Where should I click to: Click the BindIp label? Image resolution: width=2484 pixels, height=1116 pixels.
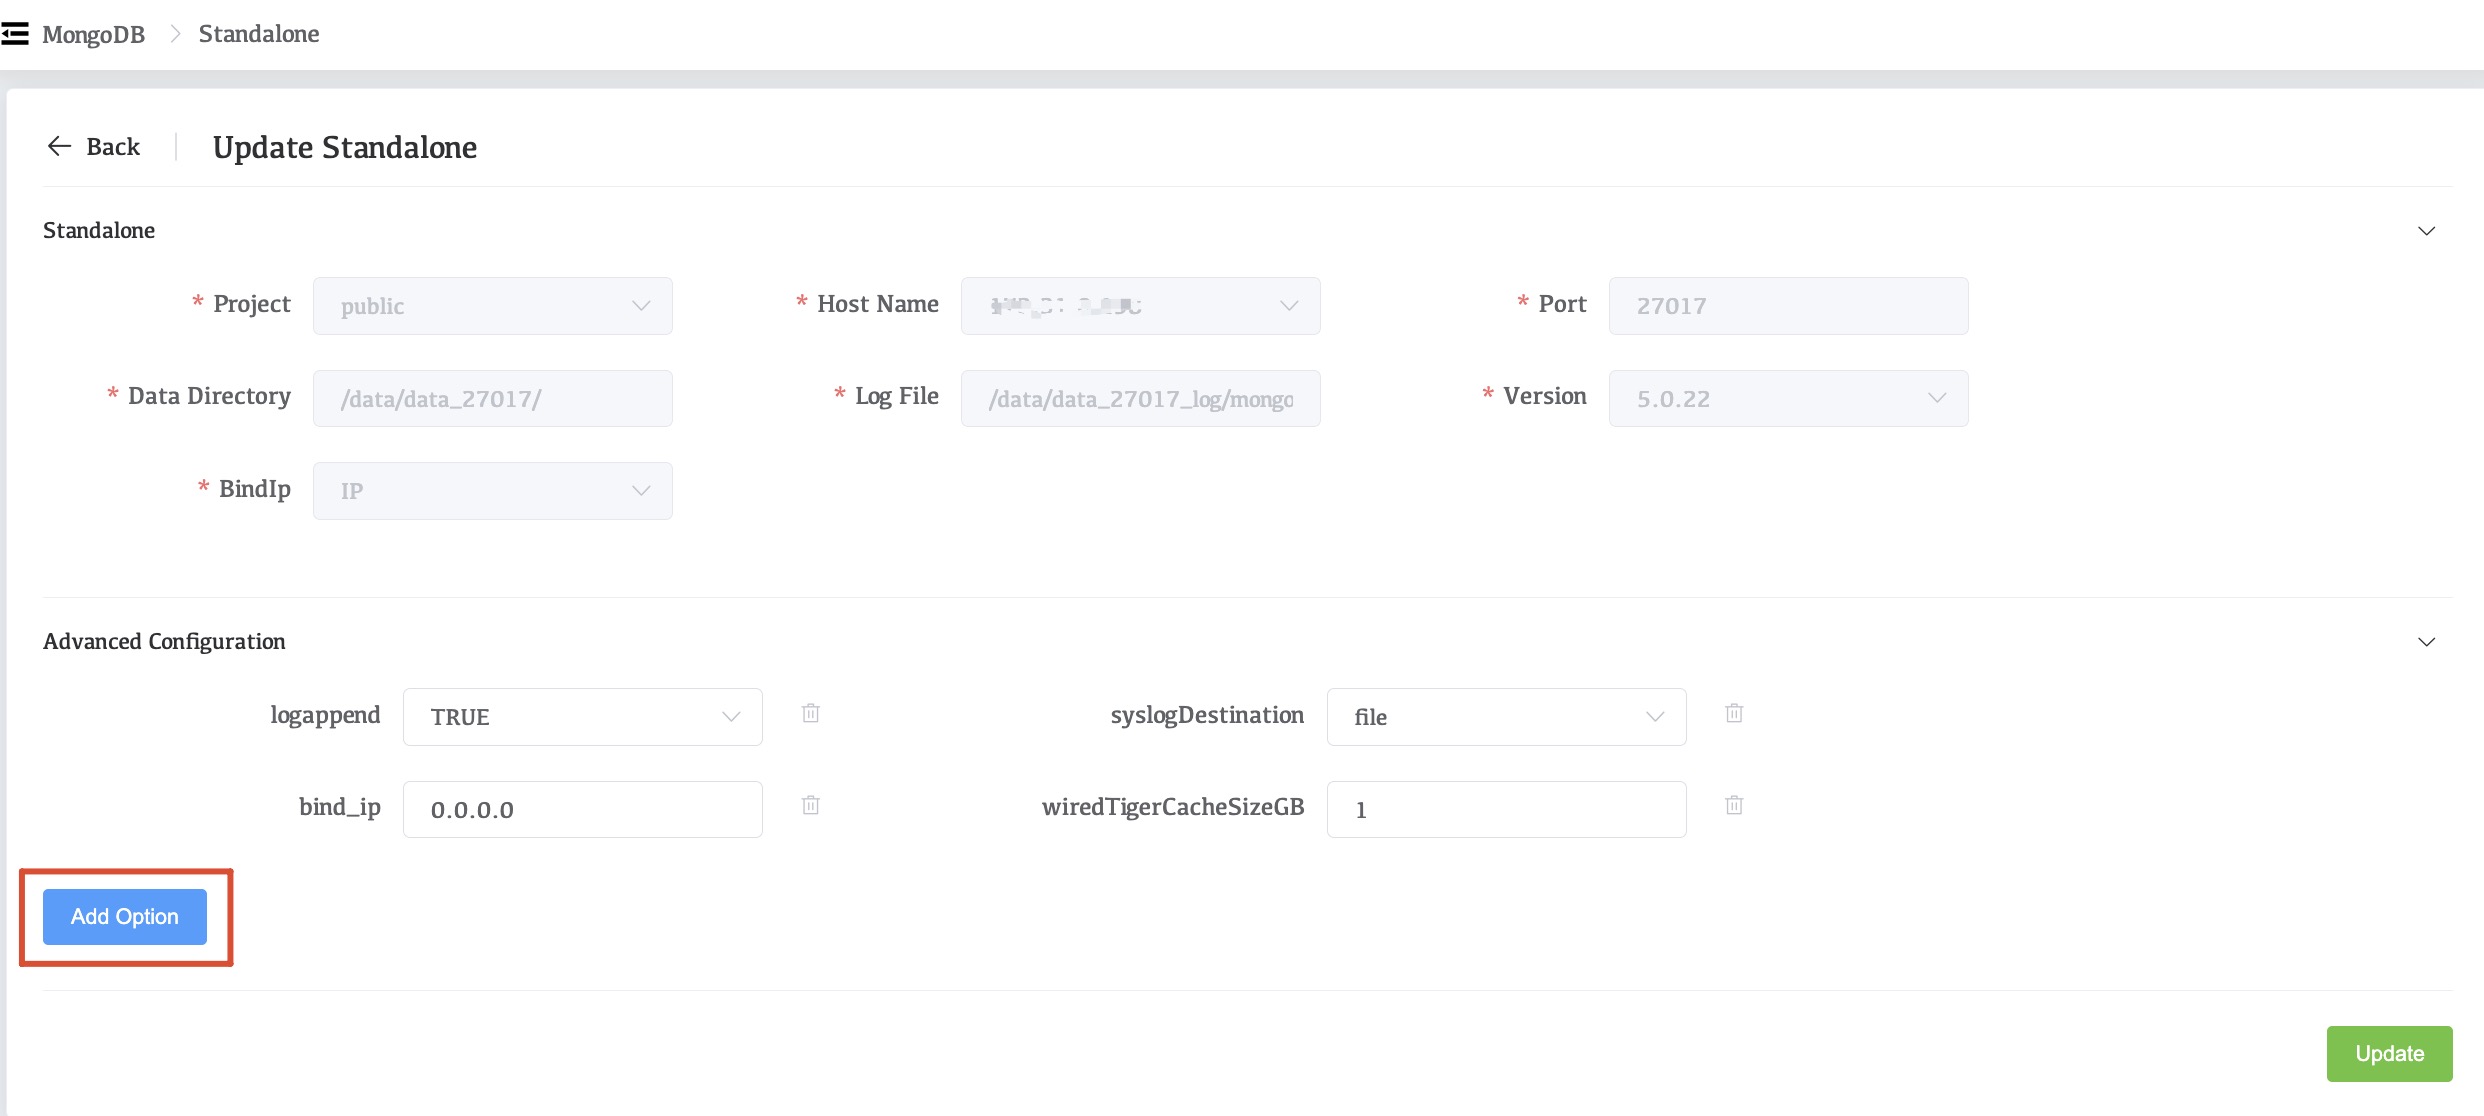(x=255, y=489)
